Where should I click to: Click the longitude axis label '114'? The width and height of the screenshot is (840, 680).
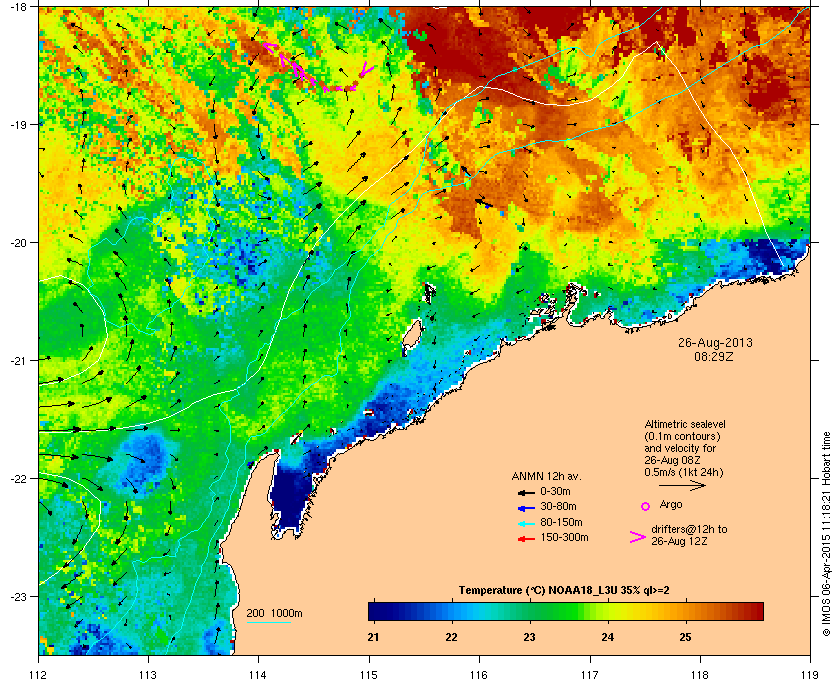(259, 675)
